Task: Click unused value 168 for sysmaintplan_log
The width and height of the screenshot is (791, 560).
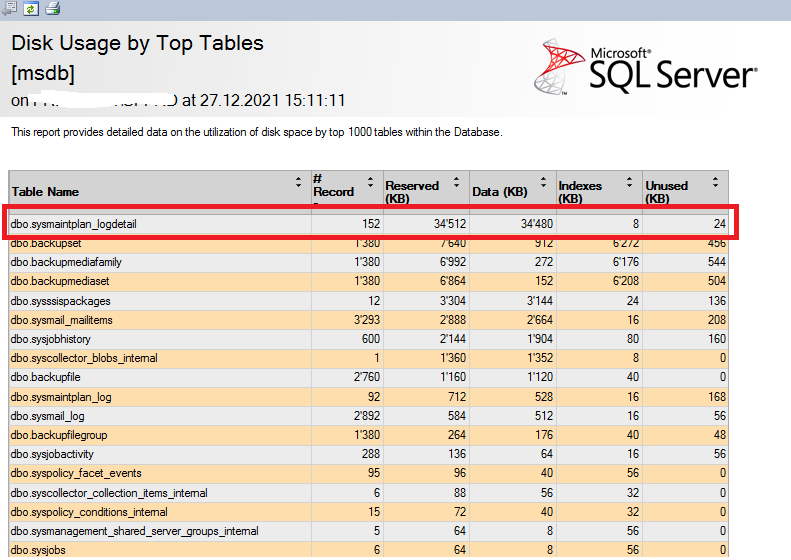Action: (x=717, y=397)
